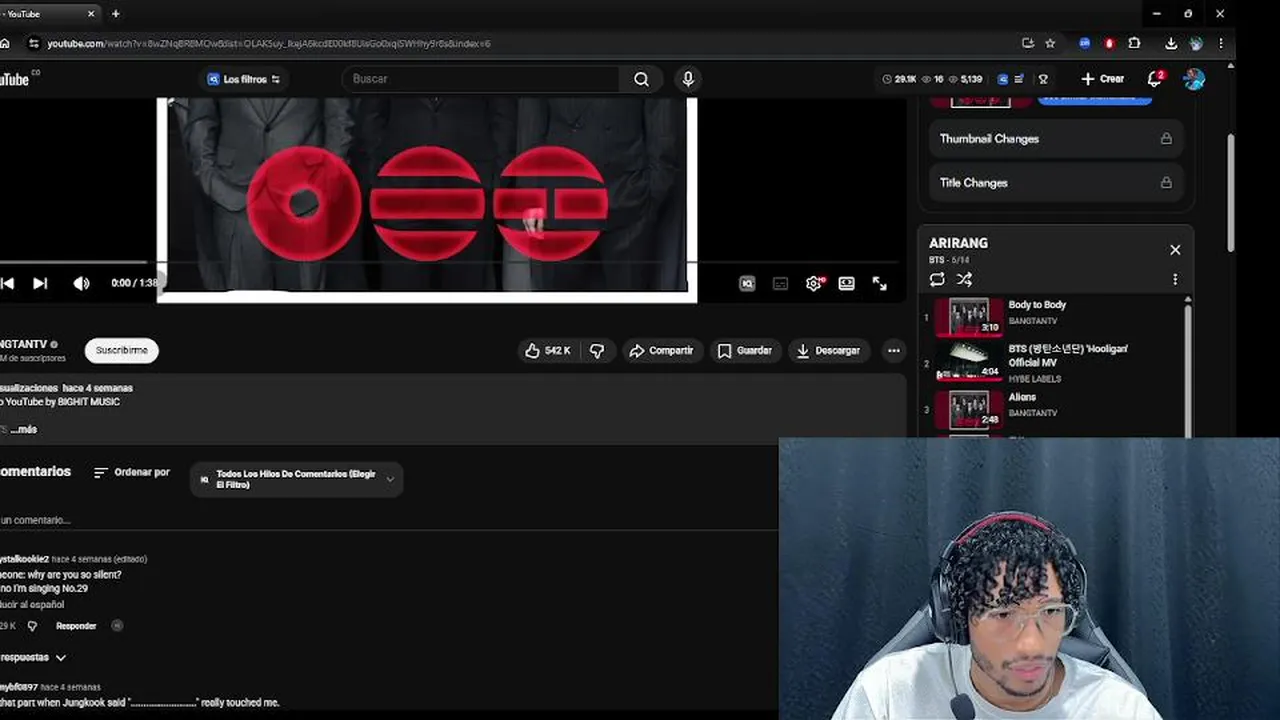Open the YouTube account avatar menu
1280x720 pixels.
coord(1194,79)
